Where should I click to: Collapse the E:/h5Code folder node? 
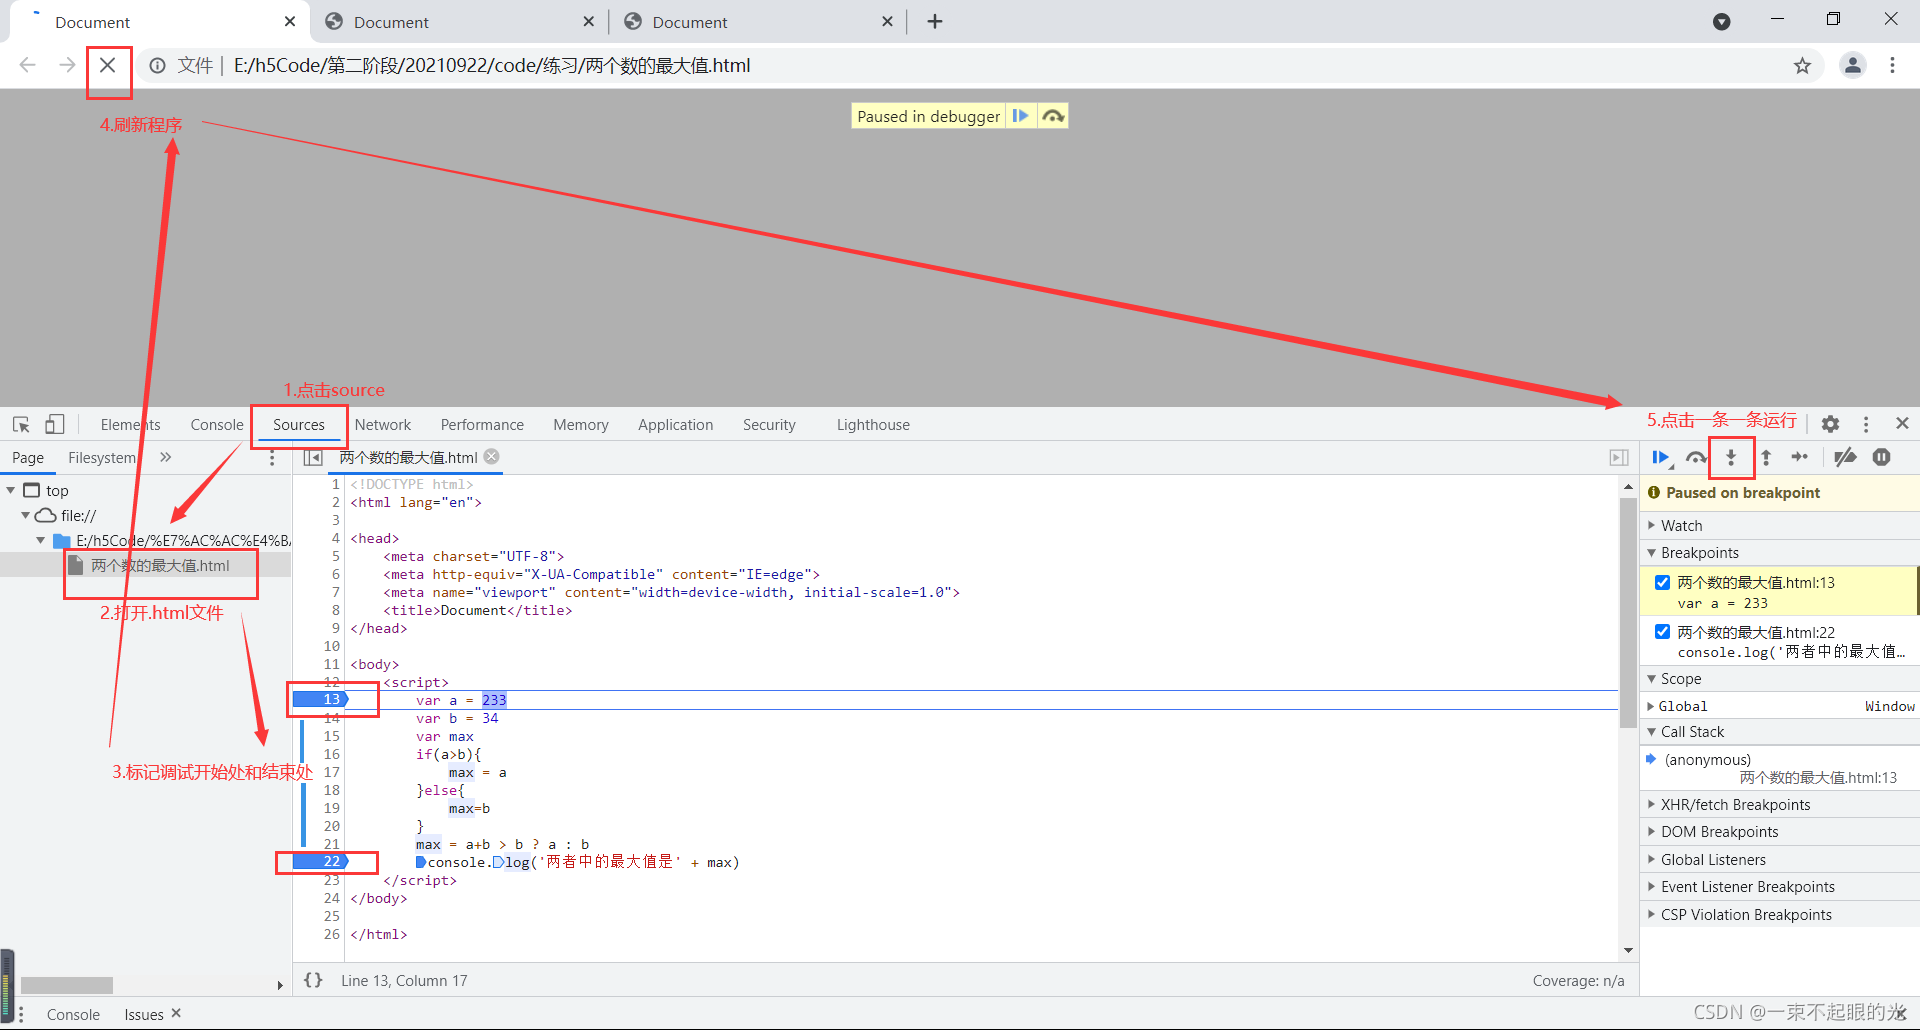pos(41,540)
